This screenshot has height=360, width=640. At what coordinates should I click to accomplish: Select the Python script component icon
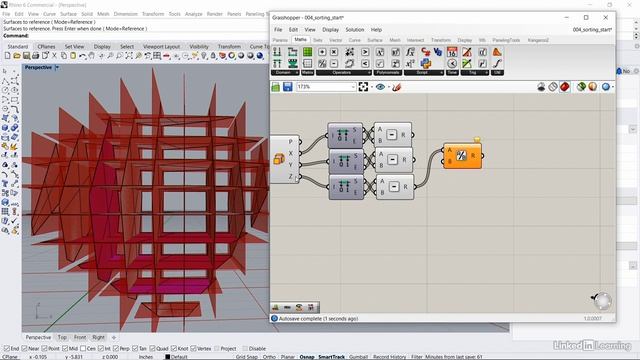(x=426, y=63)
